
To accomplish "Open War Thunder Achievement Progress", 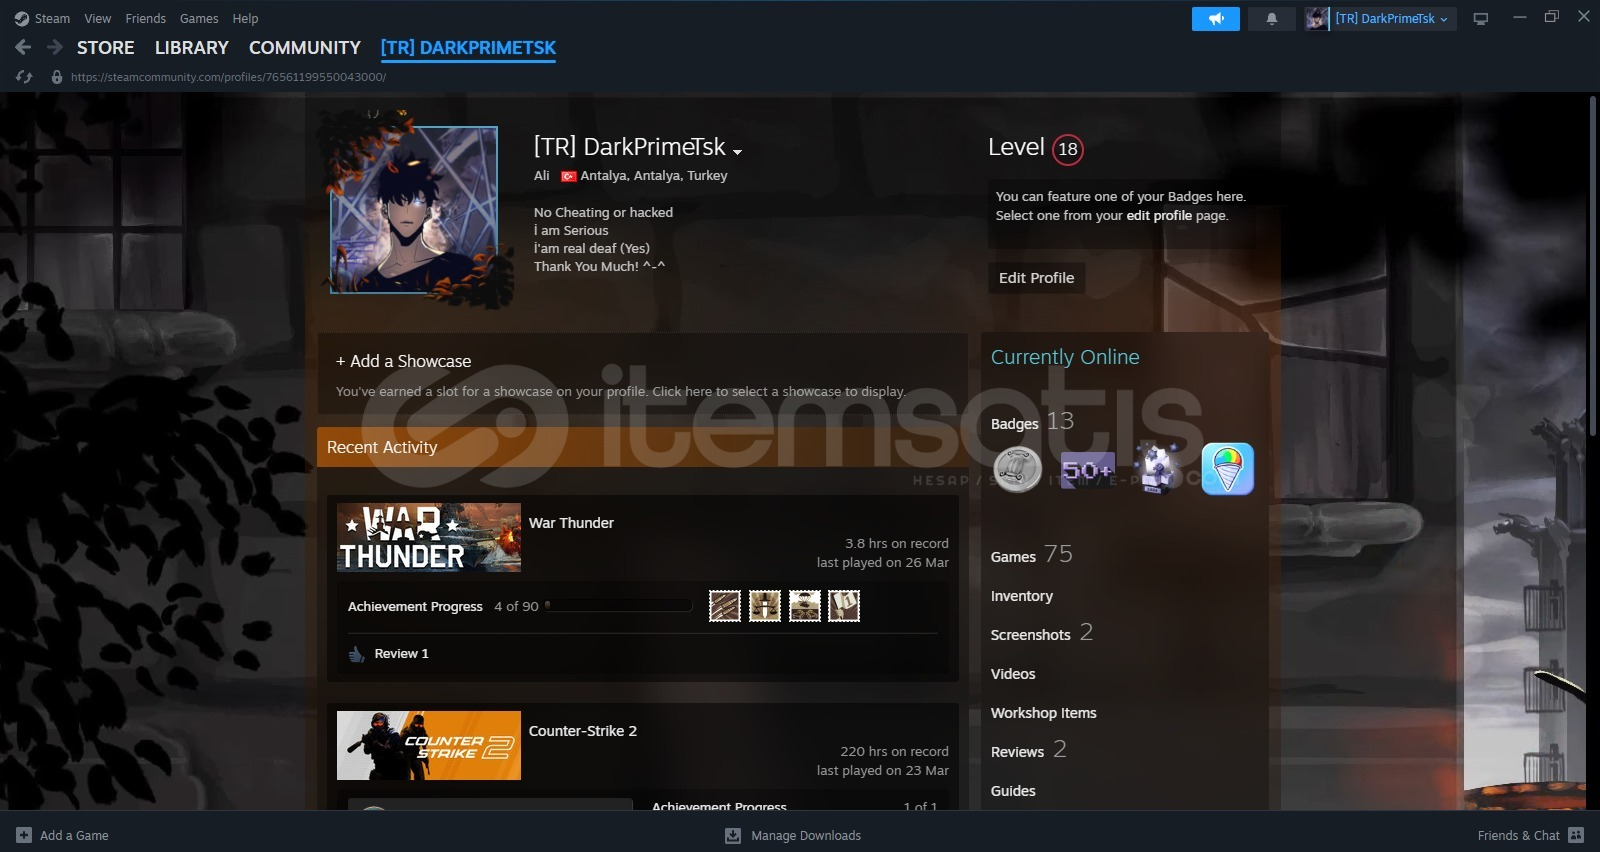I will point(415,606).
